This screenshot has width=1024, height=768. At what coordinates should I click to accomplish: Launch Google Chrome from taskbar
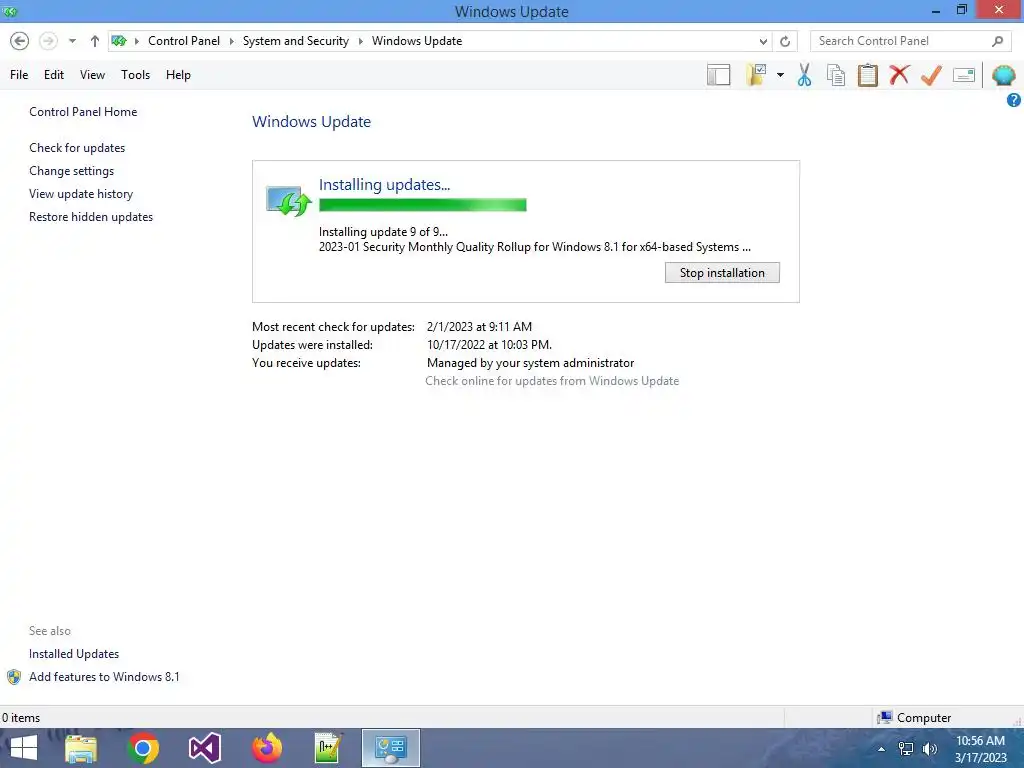click(143, 748)
